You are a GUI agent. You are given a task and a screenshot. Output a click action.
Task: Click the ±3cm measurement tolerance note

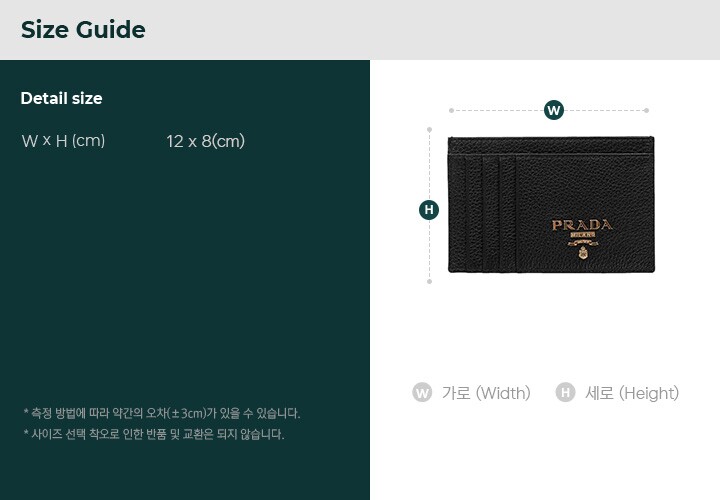point(162,413)
